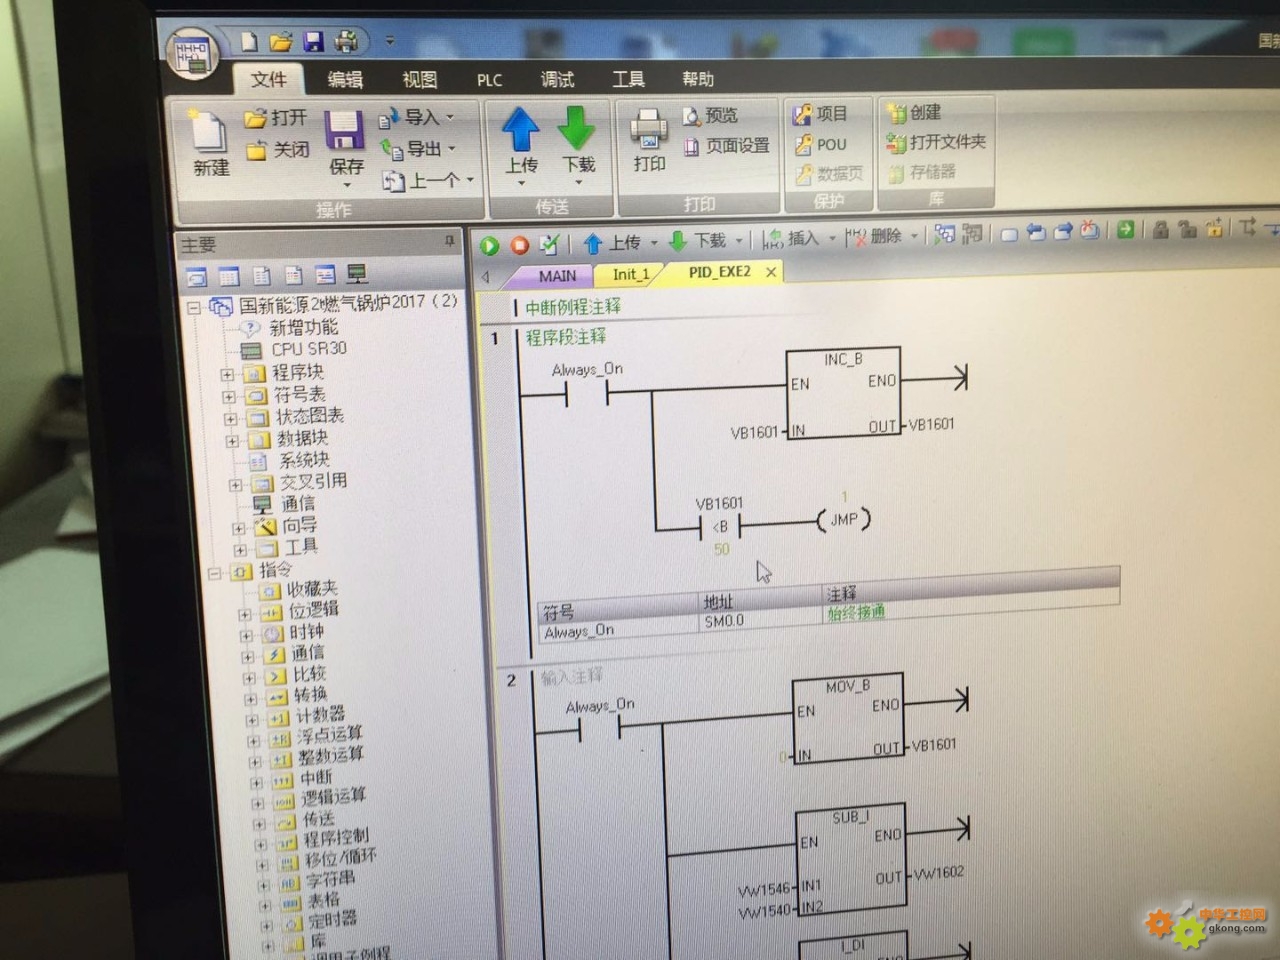Expand the 向导 (Wizards) node

click(x=239, y=528)
